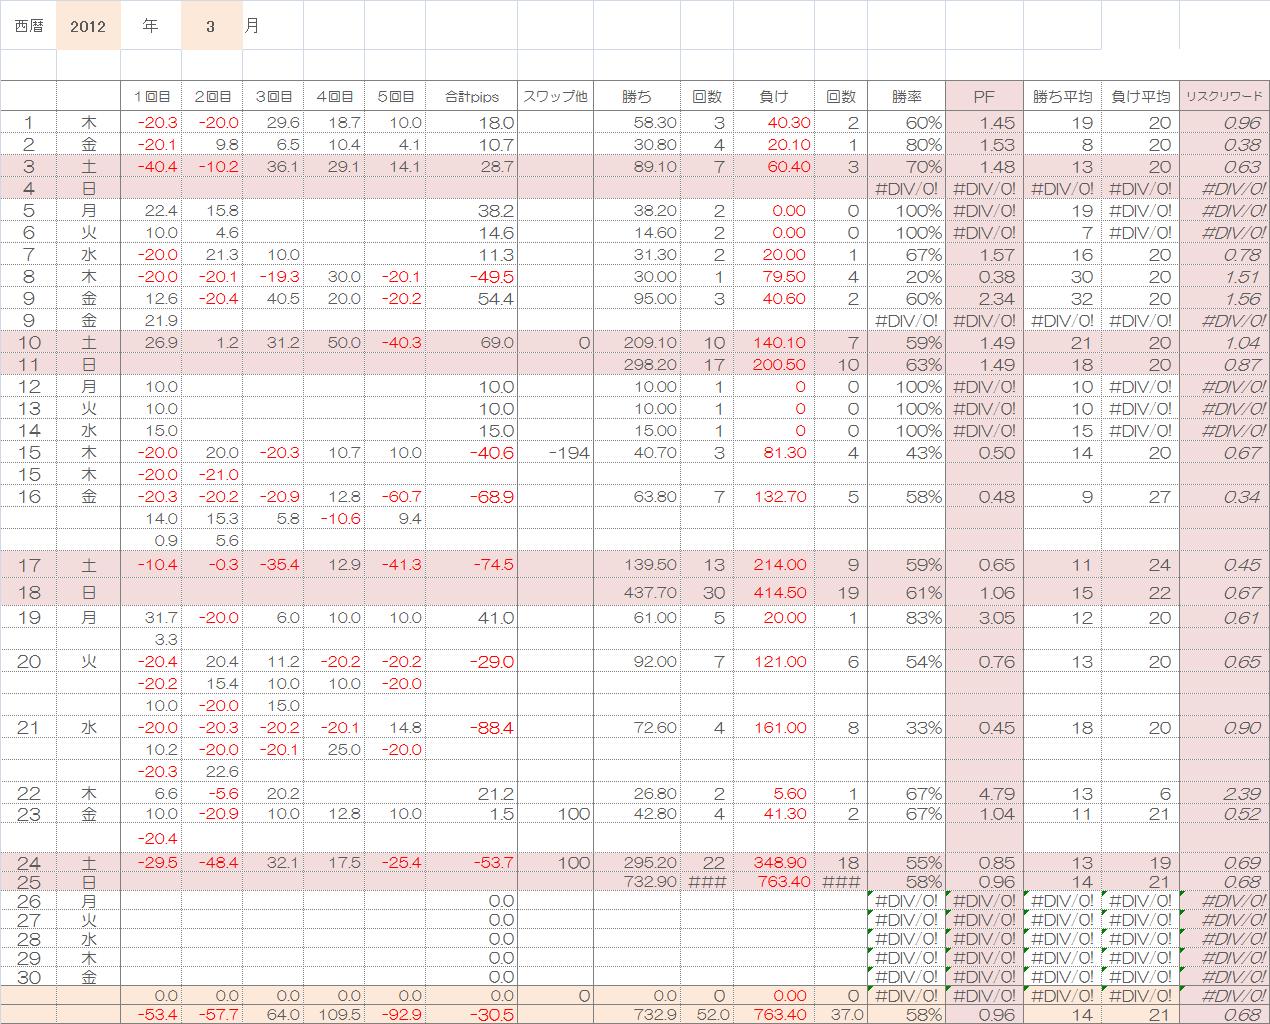Click the 348.90 losses cell

[773, 862]
